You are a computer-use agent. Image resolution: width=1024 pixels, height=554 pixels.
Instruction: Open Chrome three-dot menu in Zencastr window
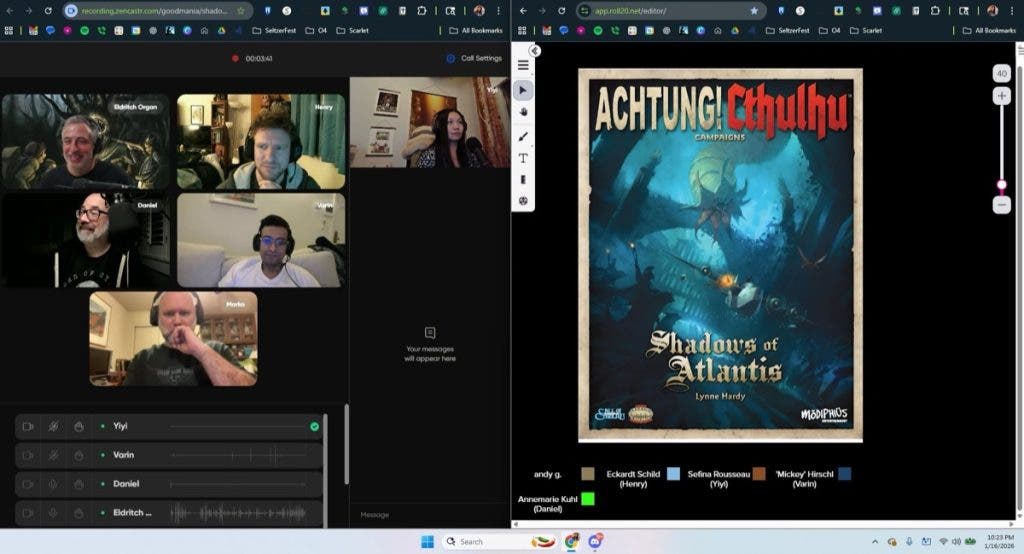pos(498,10)
